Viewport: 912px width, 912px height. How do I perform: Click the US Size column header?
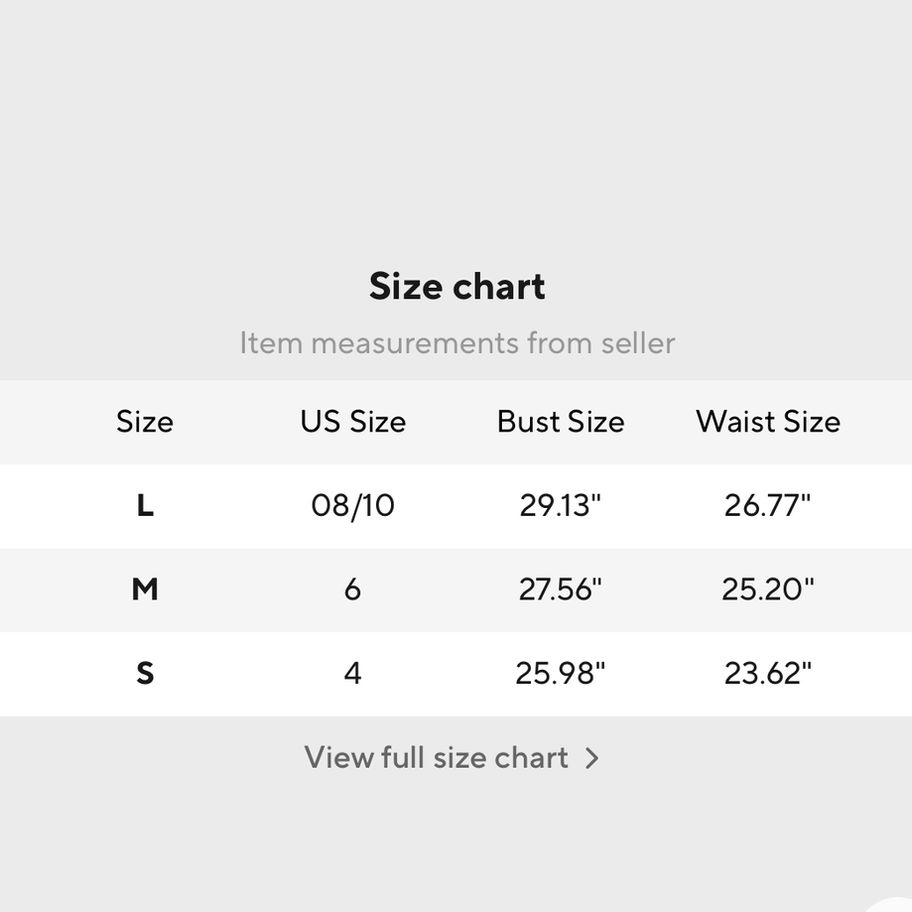(x=353, y=421)
